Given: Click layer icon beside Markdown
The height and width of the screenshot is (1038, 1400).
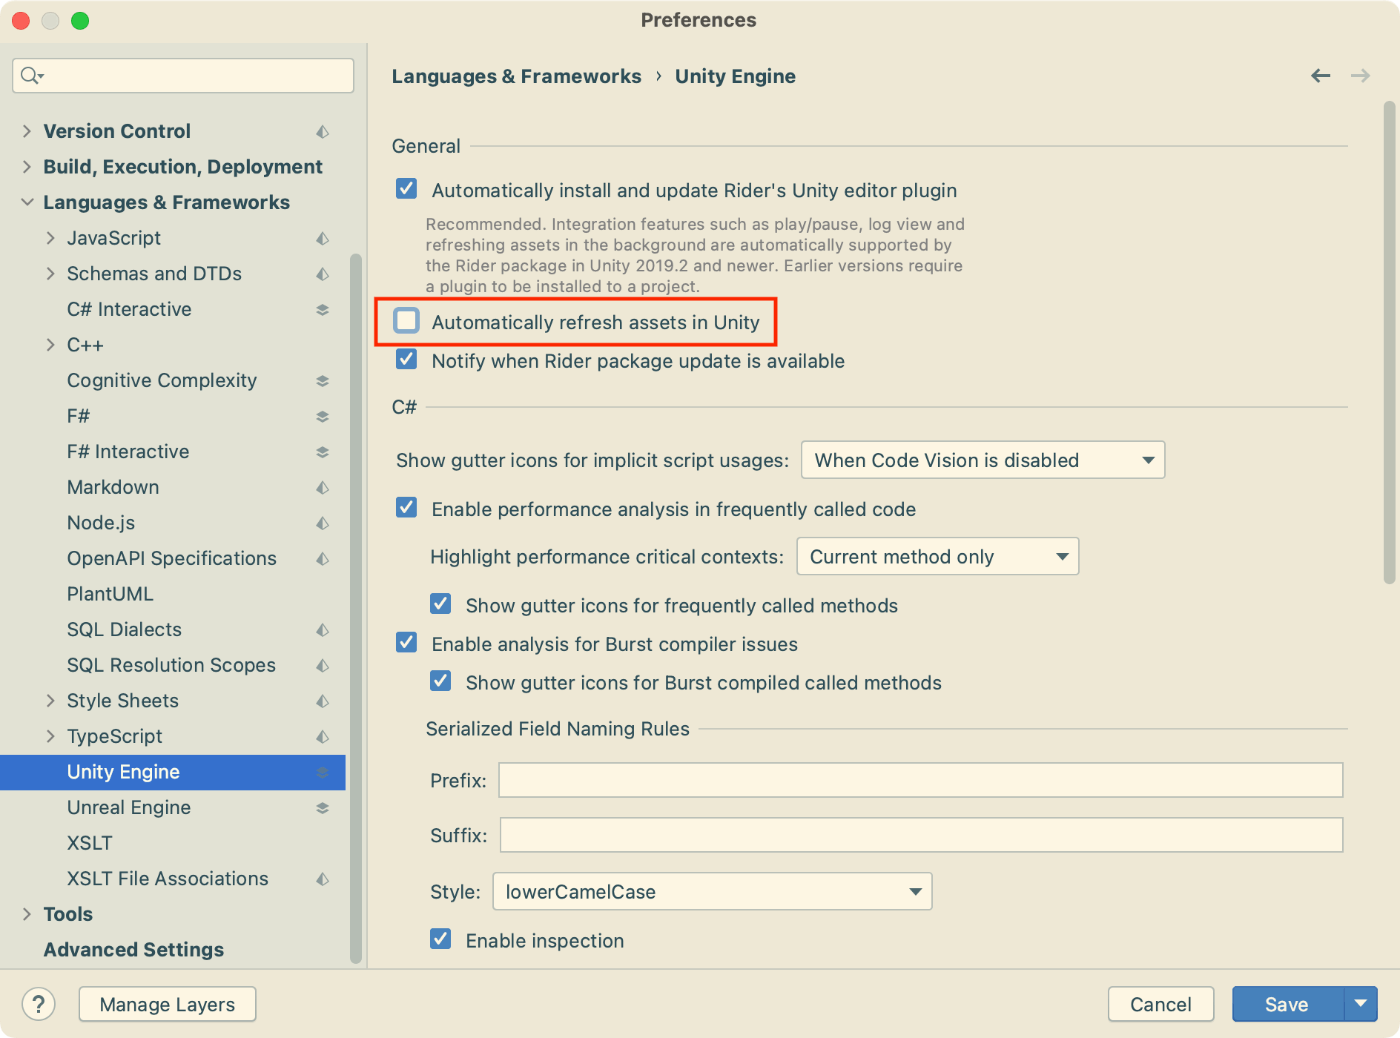Looking at the screenshot, I should [x=322, y=488].
